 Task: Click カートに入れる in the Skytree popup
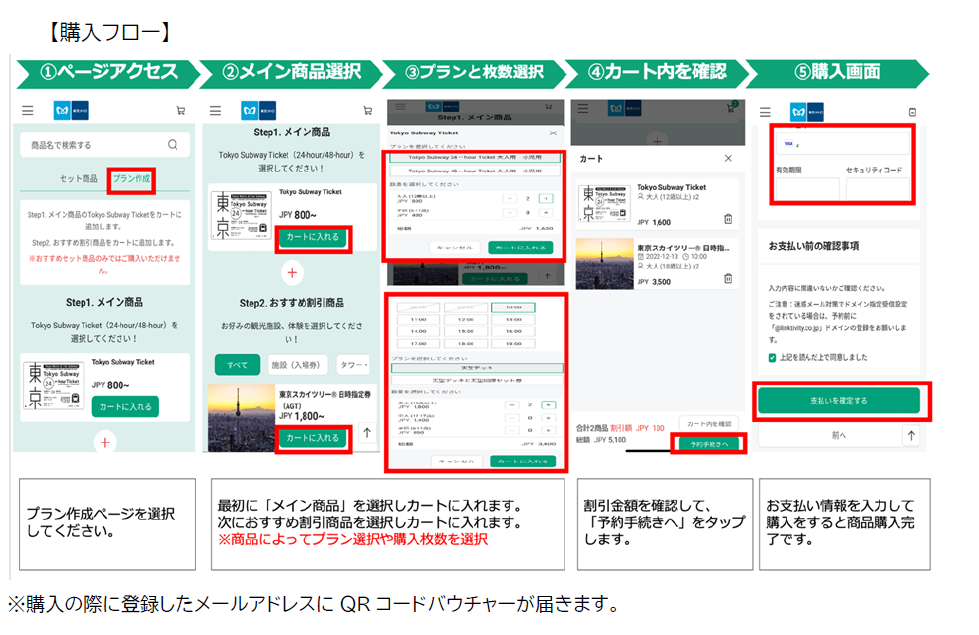point(523,461)
